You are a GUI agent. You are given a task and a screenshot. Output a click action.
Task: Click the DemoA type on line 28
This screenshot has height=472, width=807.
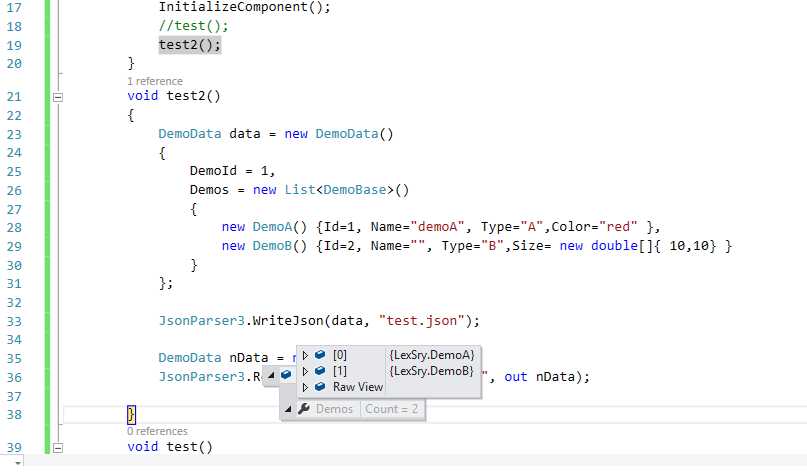pyautogui.click(x=272, y=227)
